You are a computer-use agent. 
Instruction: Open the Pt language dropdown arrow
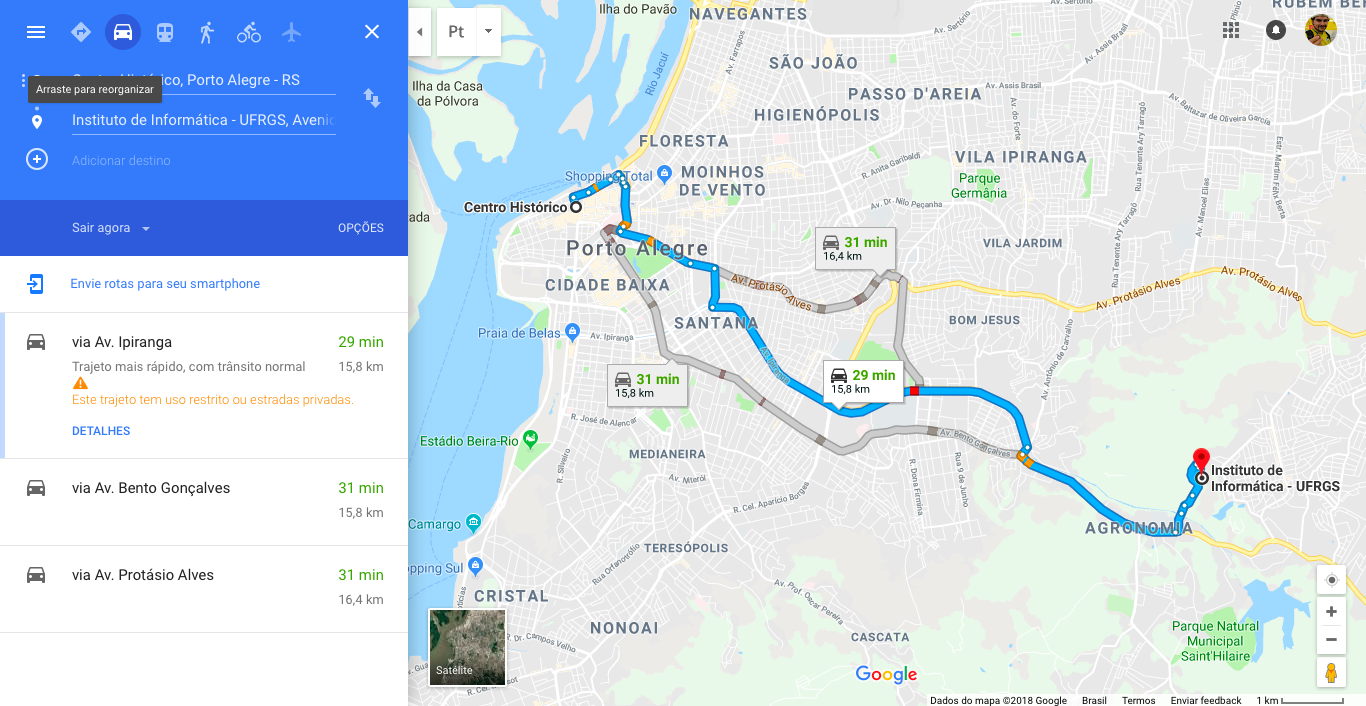(488, 32)
